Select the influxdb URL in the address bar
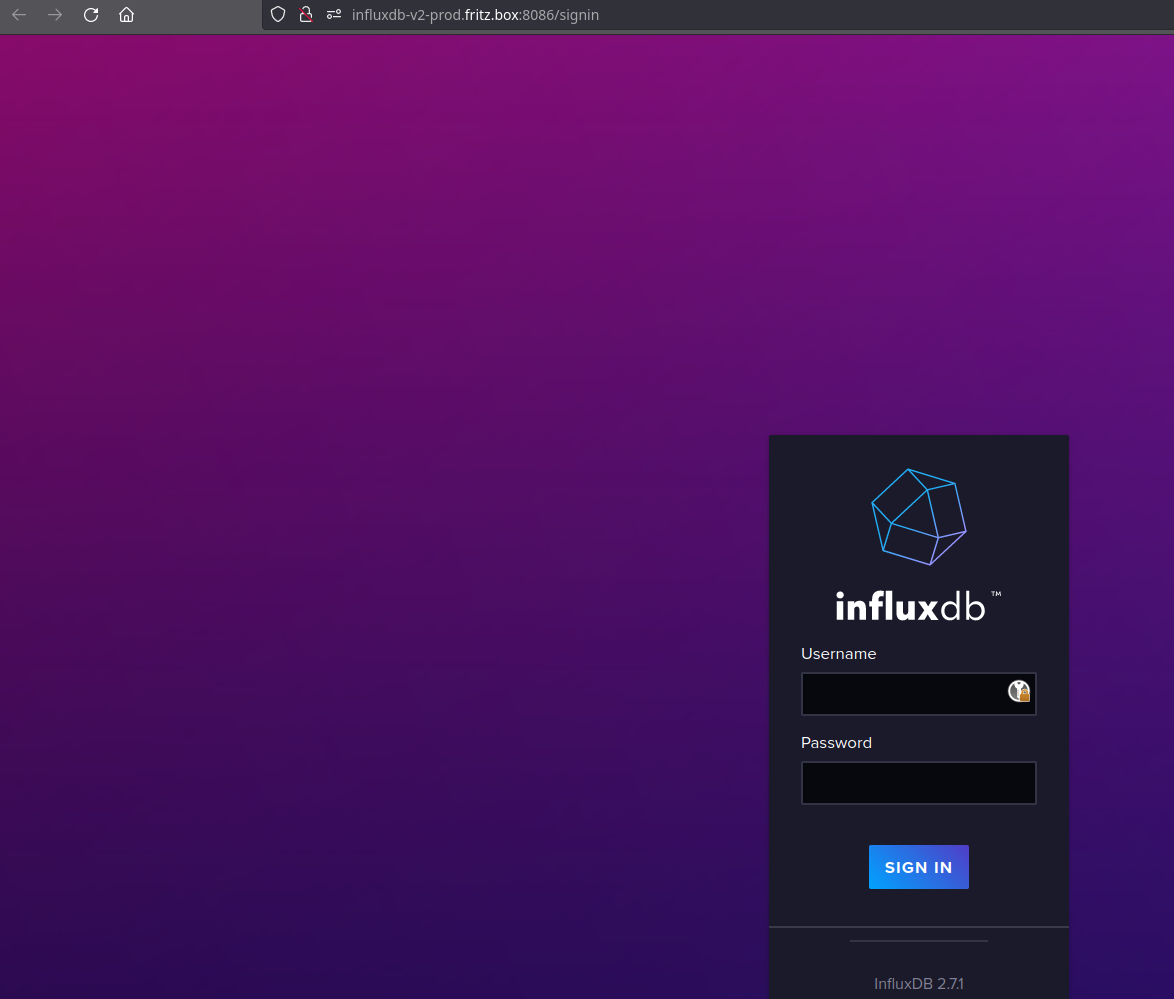The width and height of the screenshot is (1174, 999). click(x=475, y=15)
